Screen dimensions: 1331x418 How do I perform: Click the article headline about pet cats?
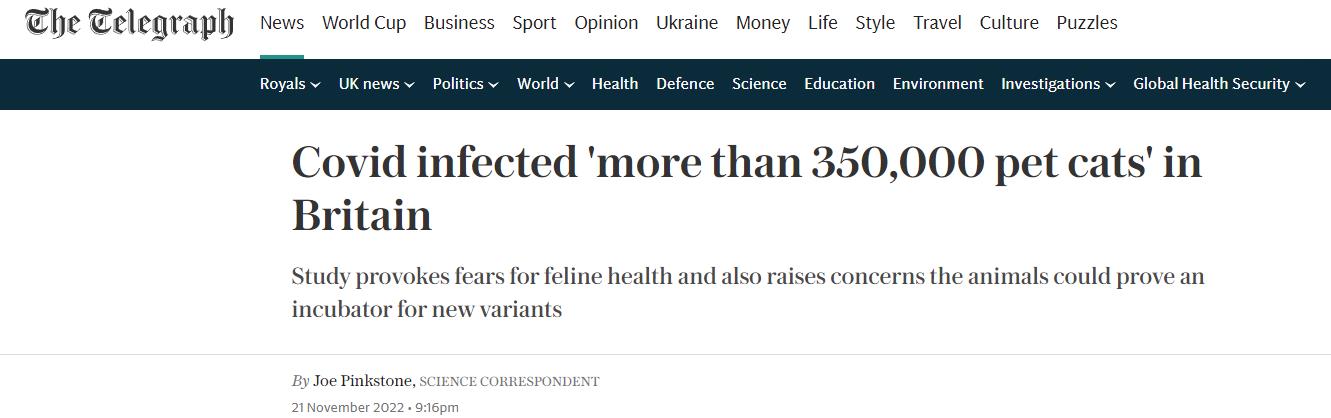click(x=746, y=189)
